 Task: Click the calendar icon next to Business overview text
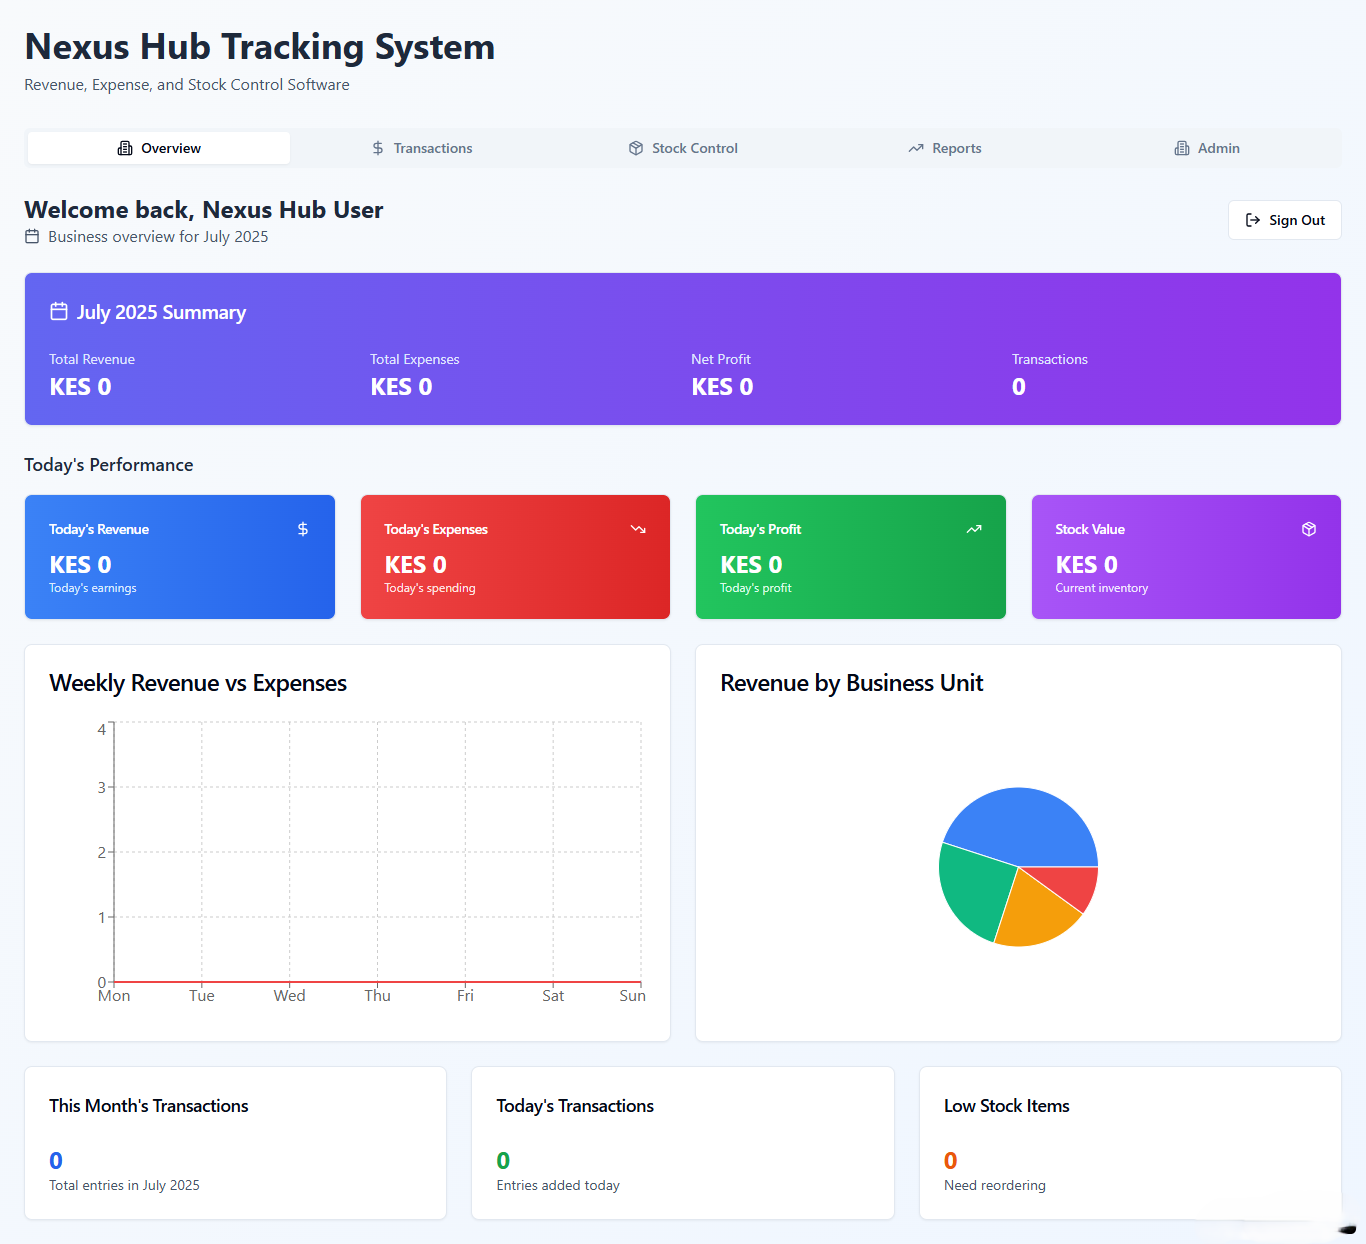click(x=32, y=237)
